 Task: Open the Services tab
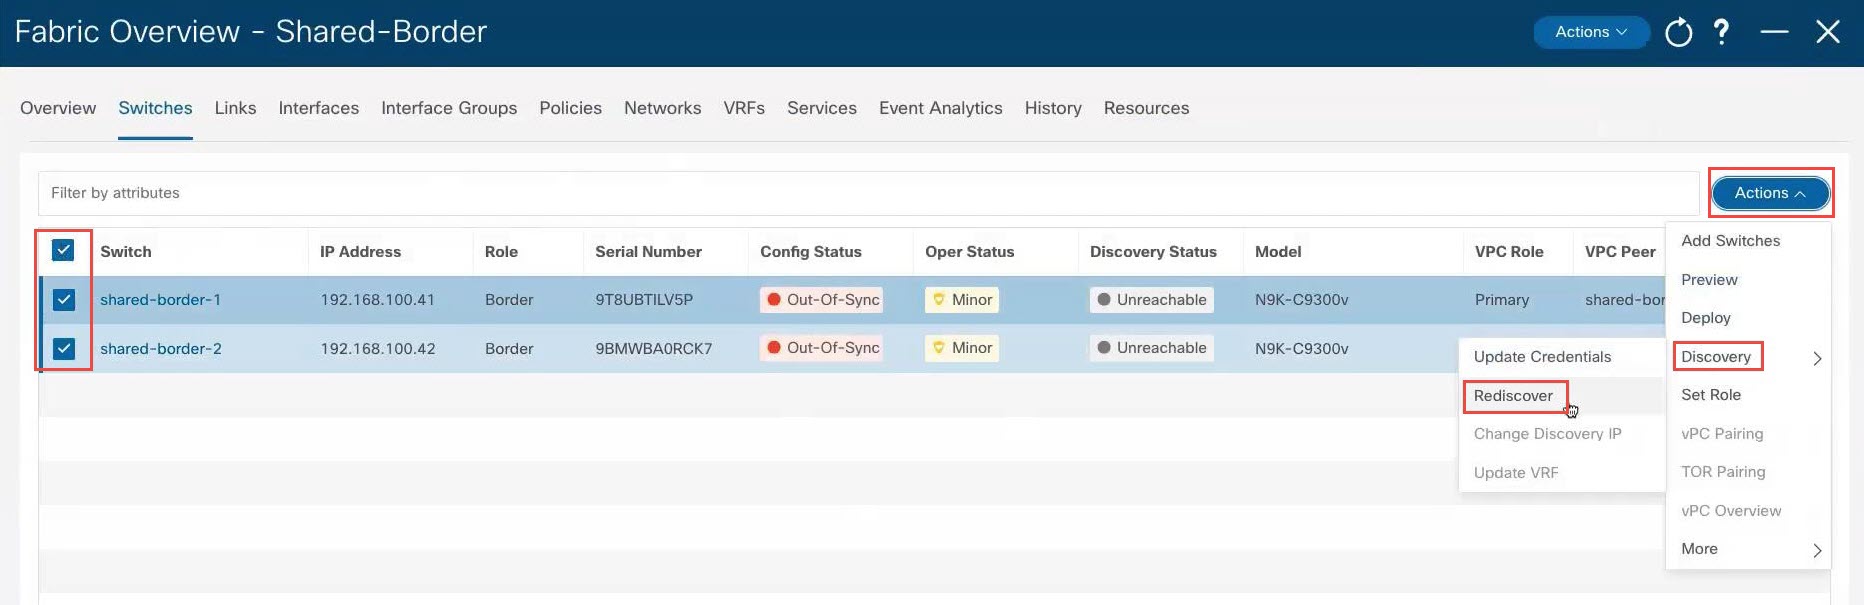(822, 108)
